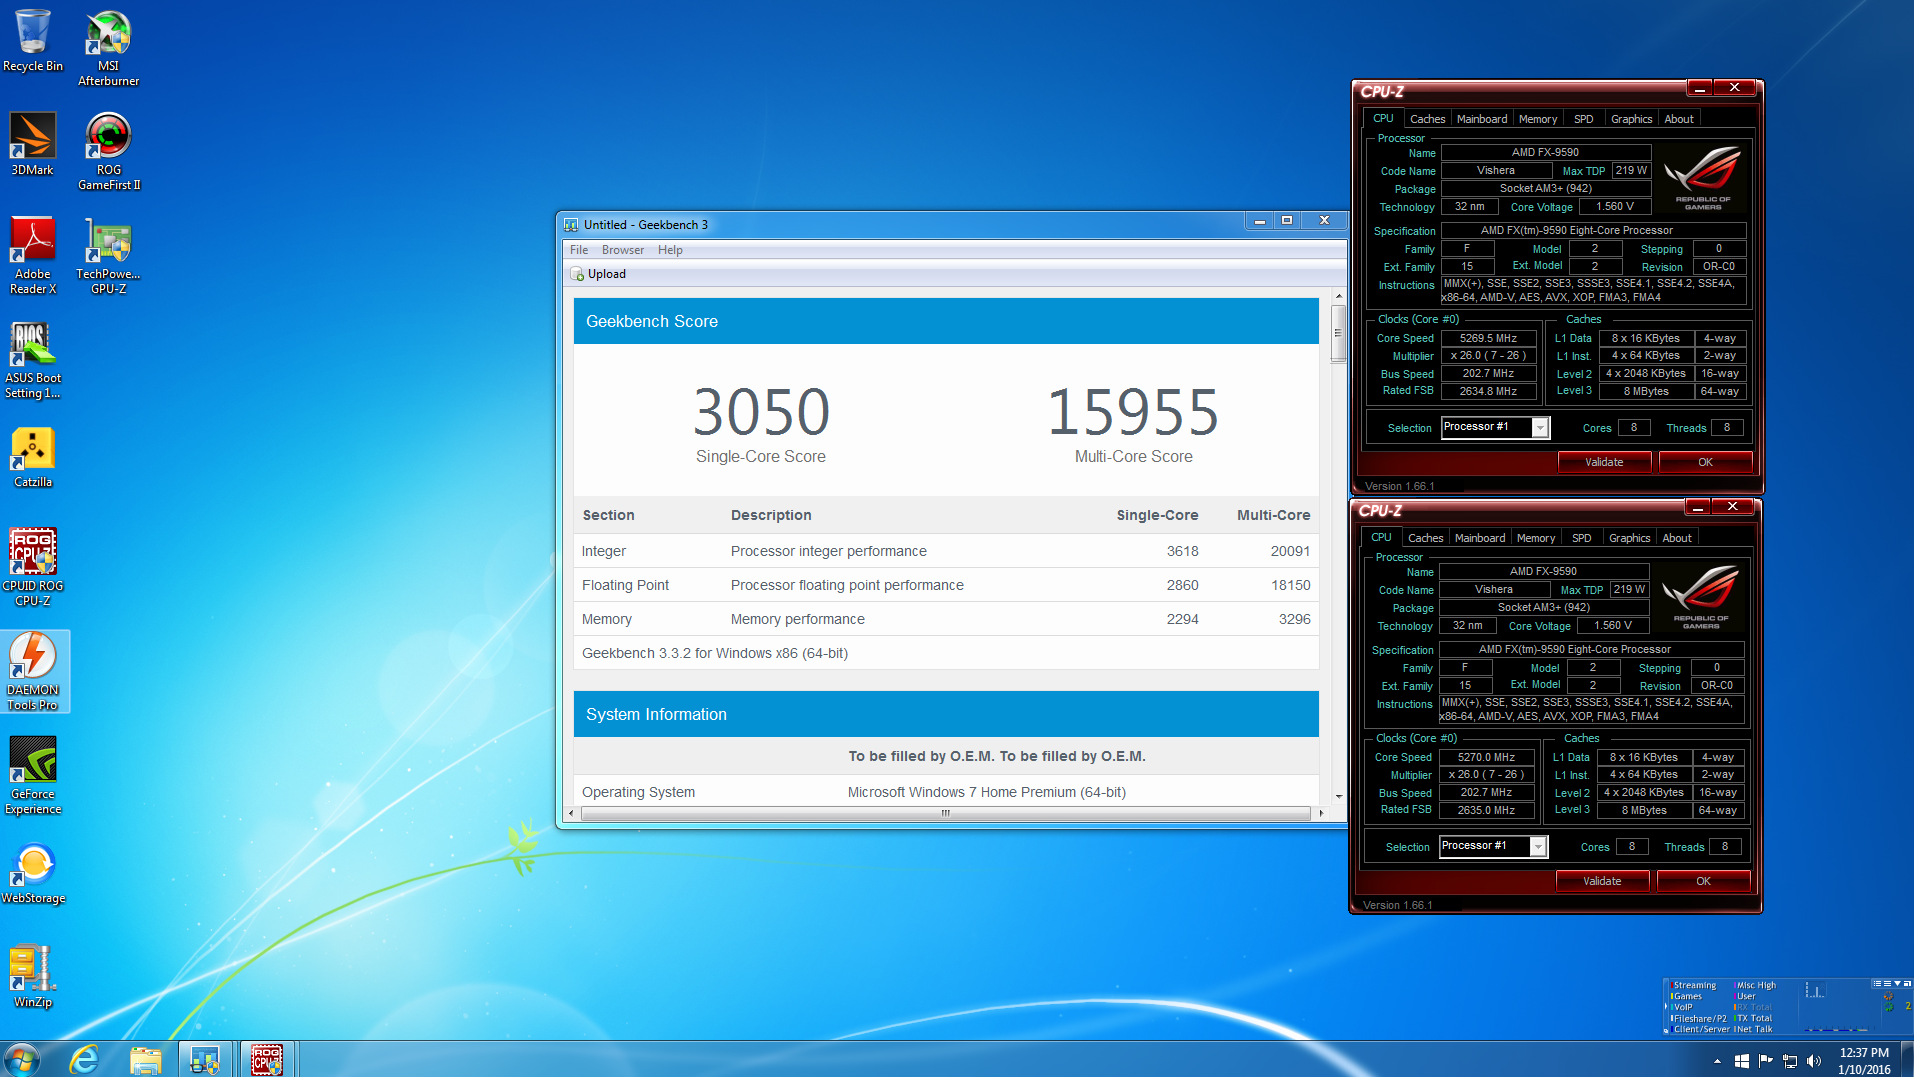Click Validate in lower CPU-Z window

point(1602,881)
